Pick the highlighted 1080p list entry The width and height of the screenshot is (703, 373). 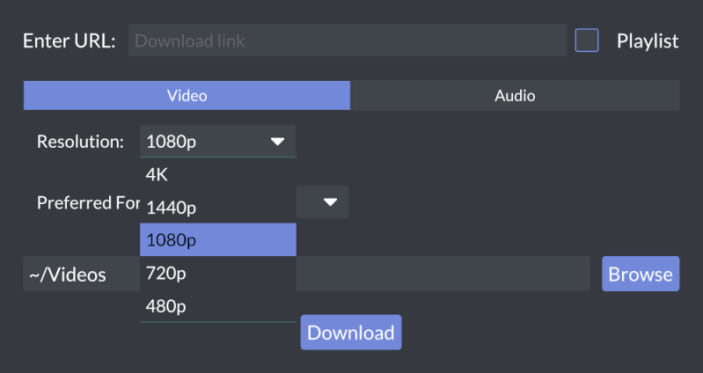(x=218, y=240)
